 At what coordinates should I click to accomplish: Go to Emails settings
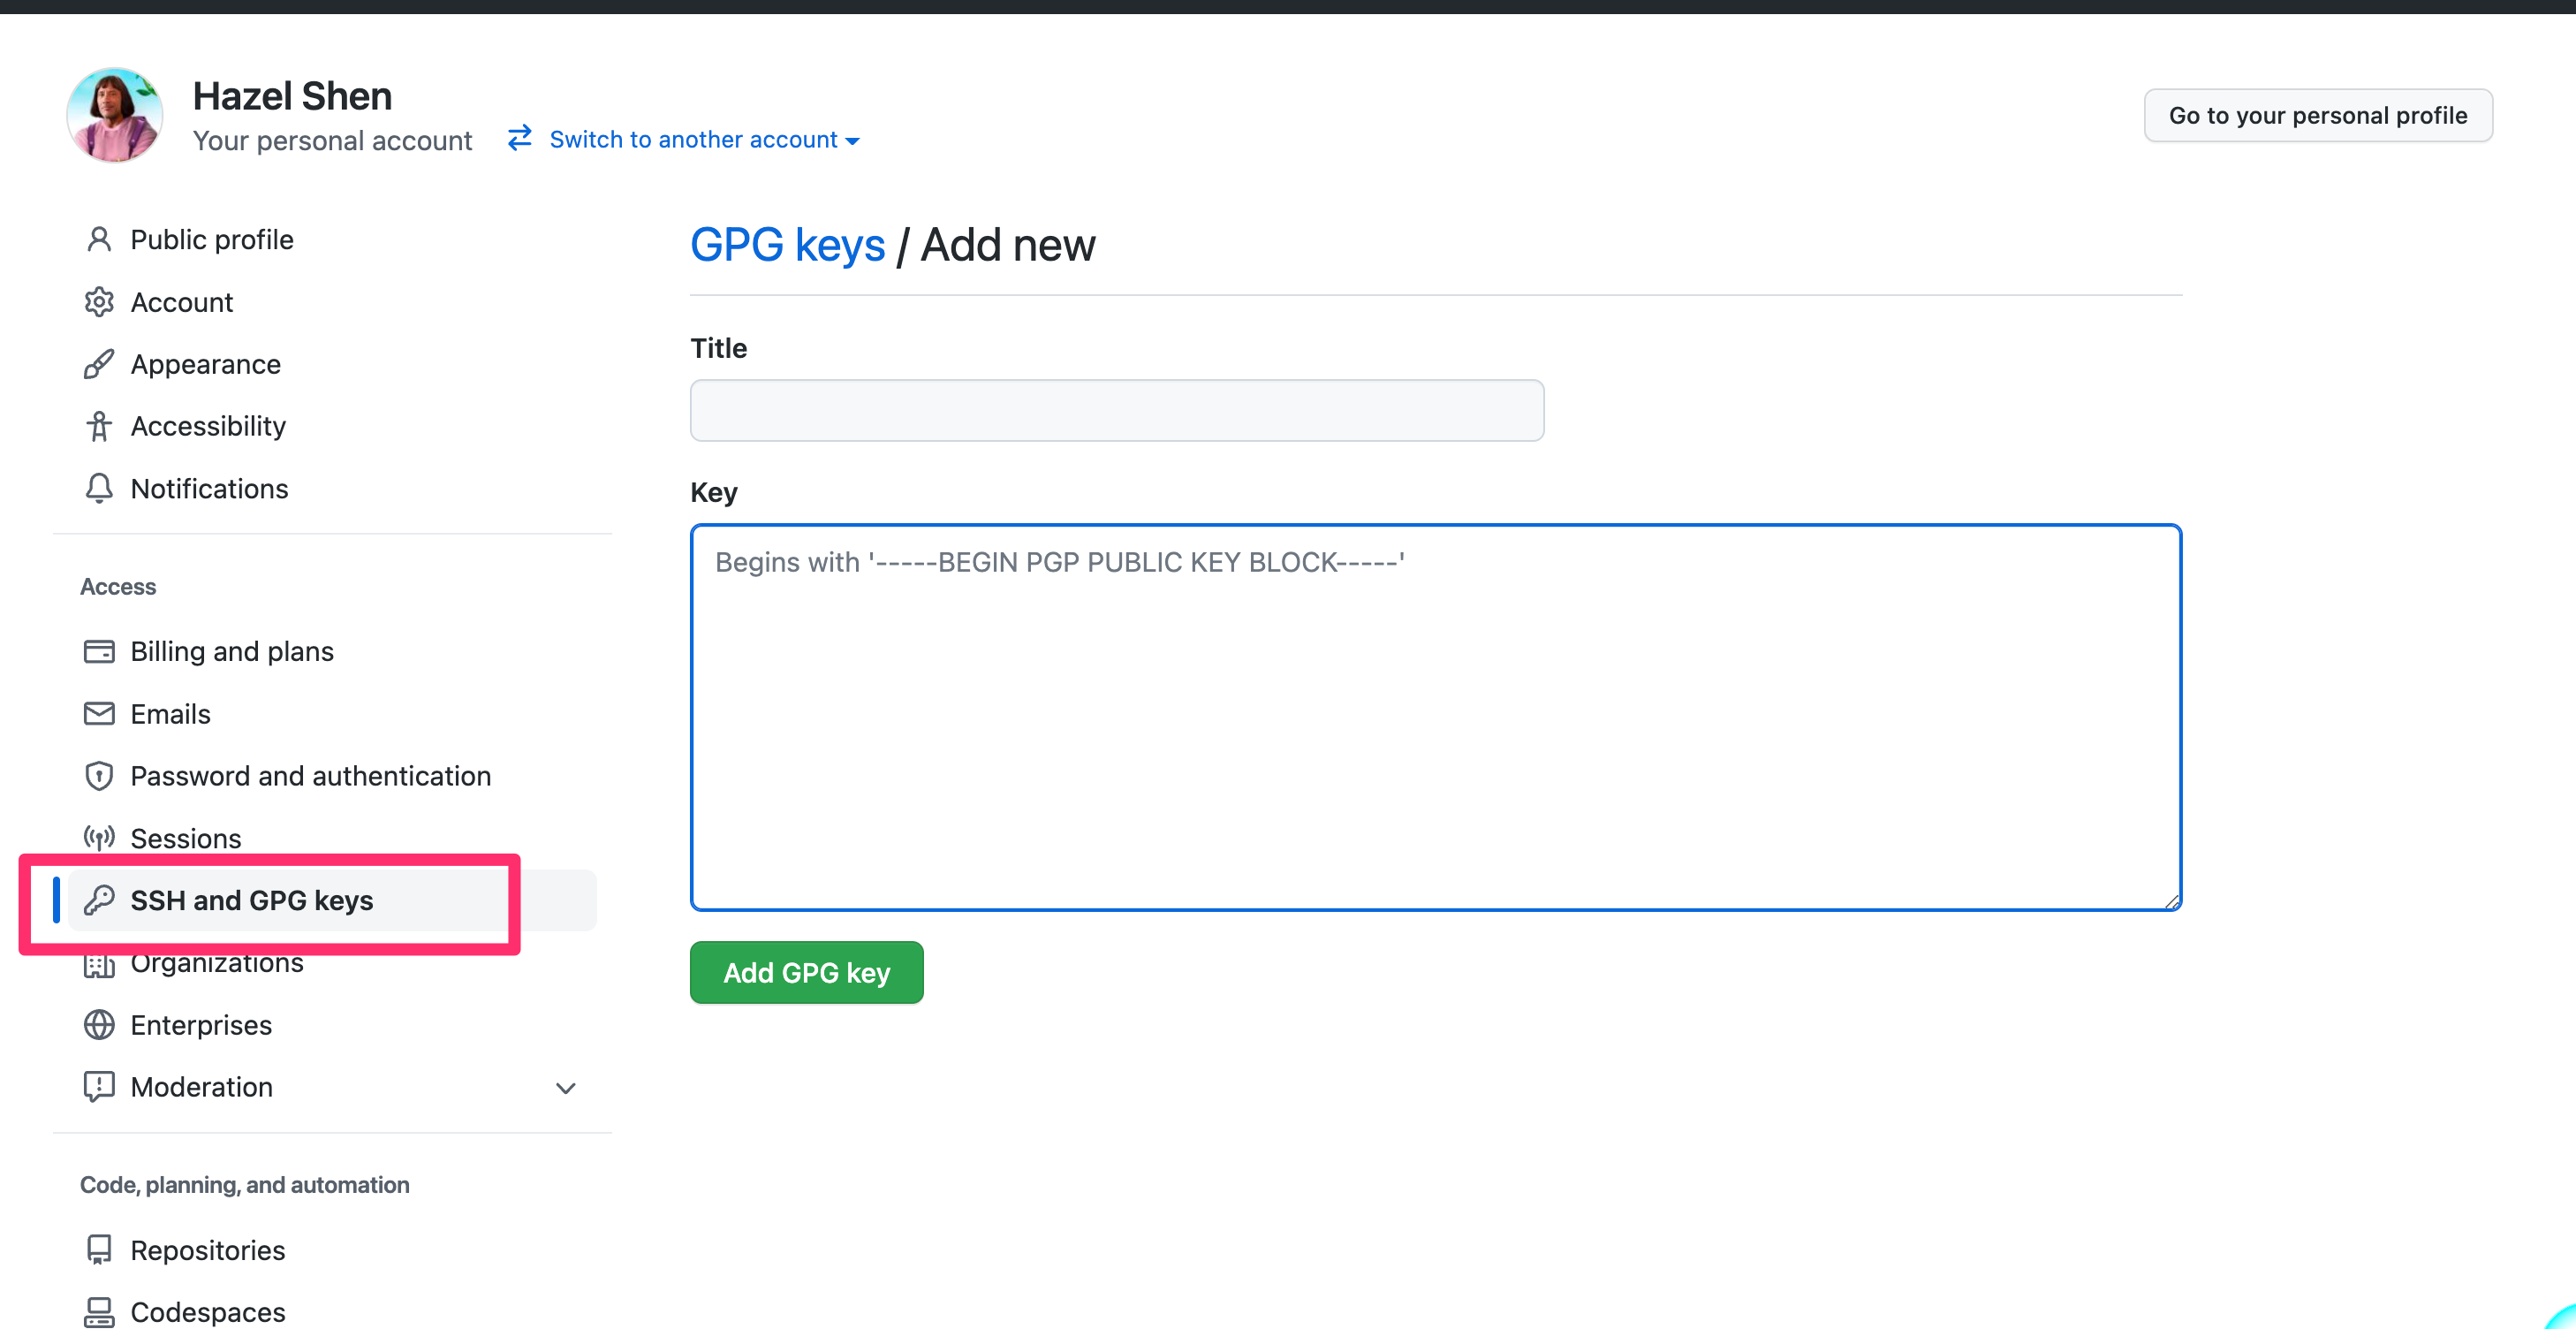pos(332,714)
